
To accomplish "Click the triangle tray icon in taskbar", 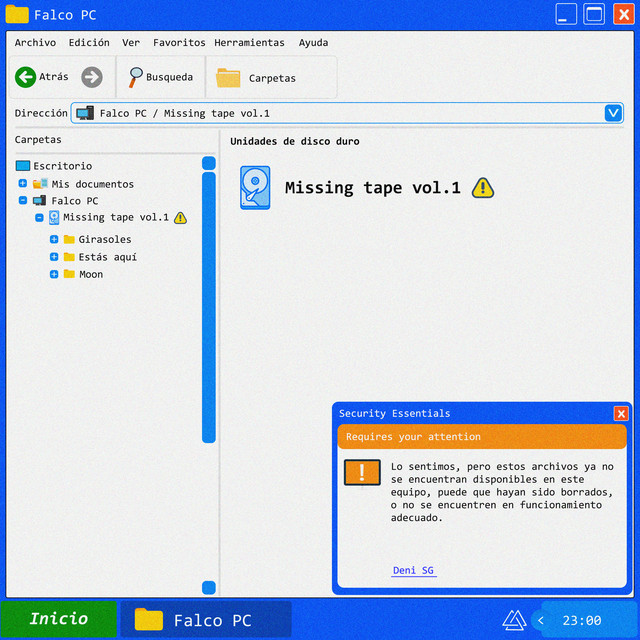I will point(514,620).
